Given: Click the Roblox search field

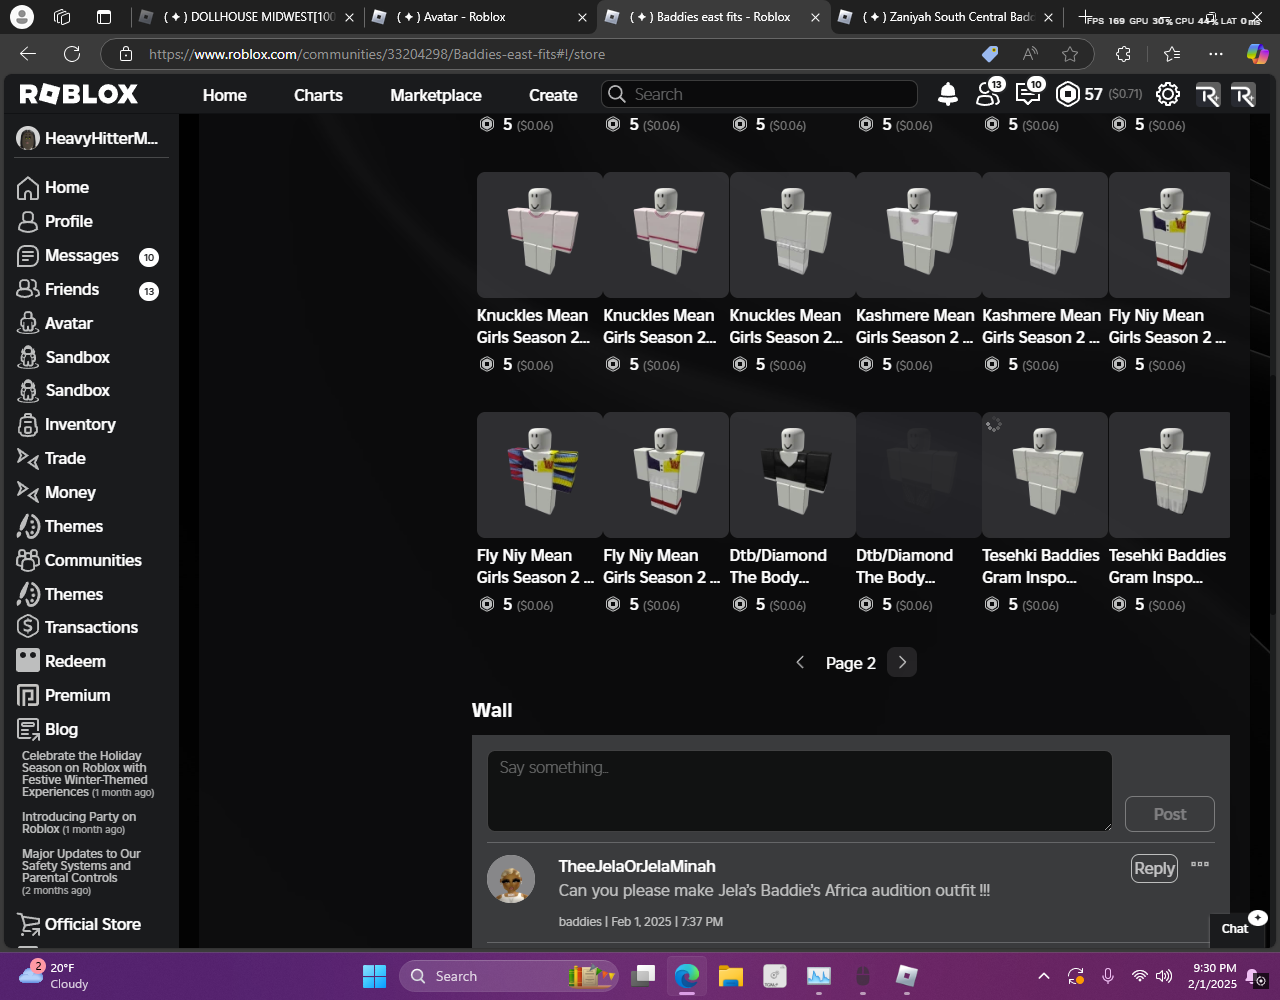Looking at the screenshot, I should pyautogui.click(x=760, y=94).
